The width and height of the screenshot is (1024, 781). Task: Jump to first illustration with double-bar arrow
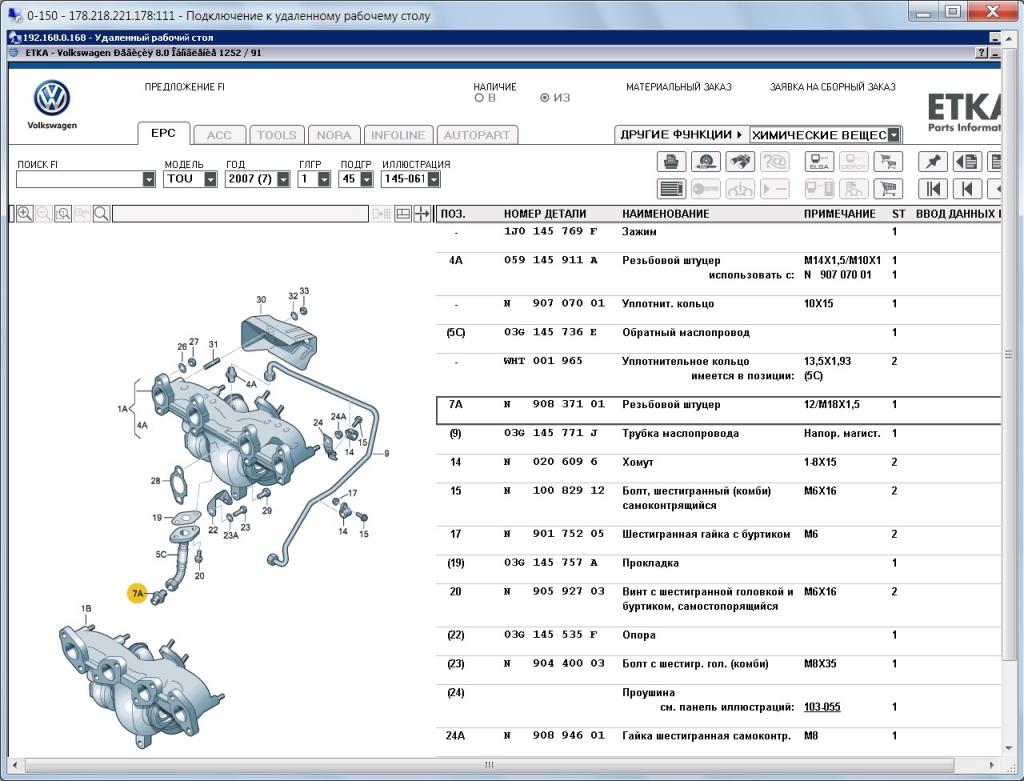click(x=933, y=189)
